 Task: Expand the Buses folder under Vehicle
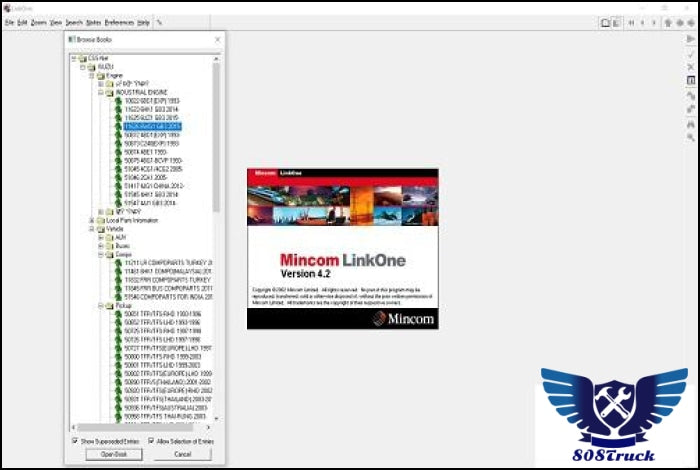click(x=100, y=245)
